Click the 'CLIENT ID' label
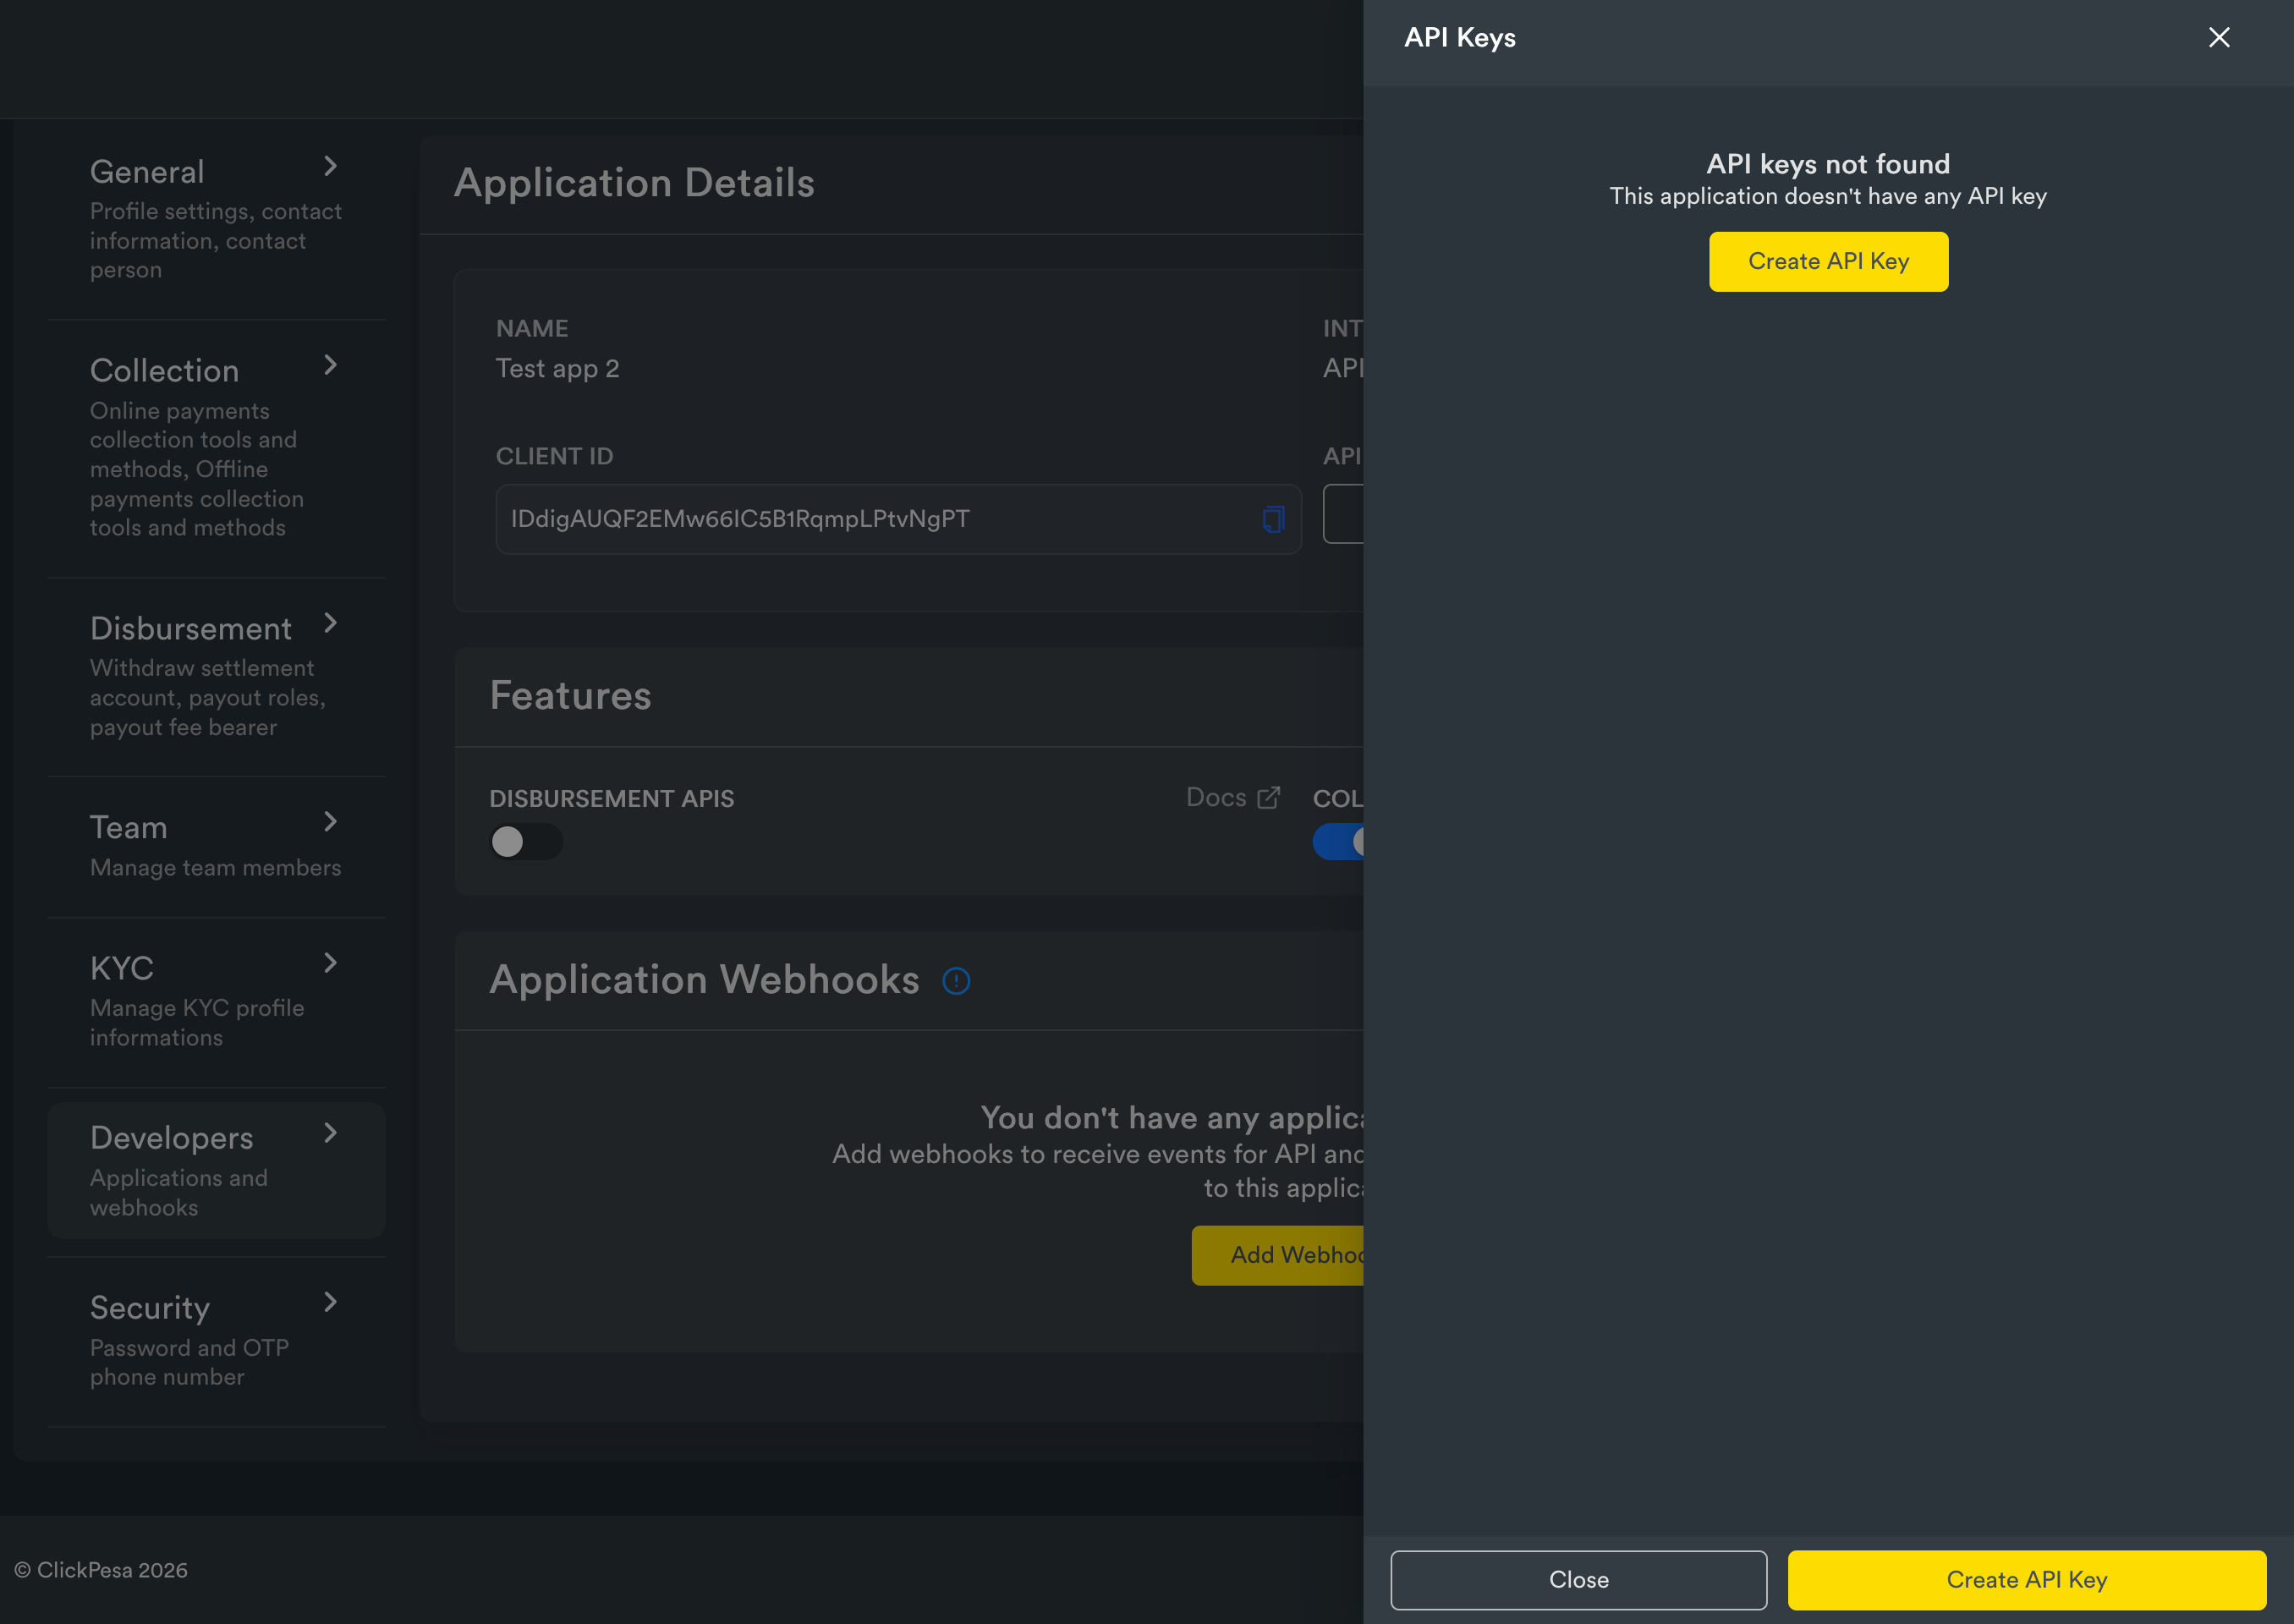This screenshot has width=2294, height=1624. coord(554,457)
